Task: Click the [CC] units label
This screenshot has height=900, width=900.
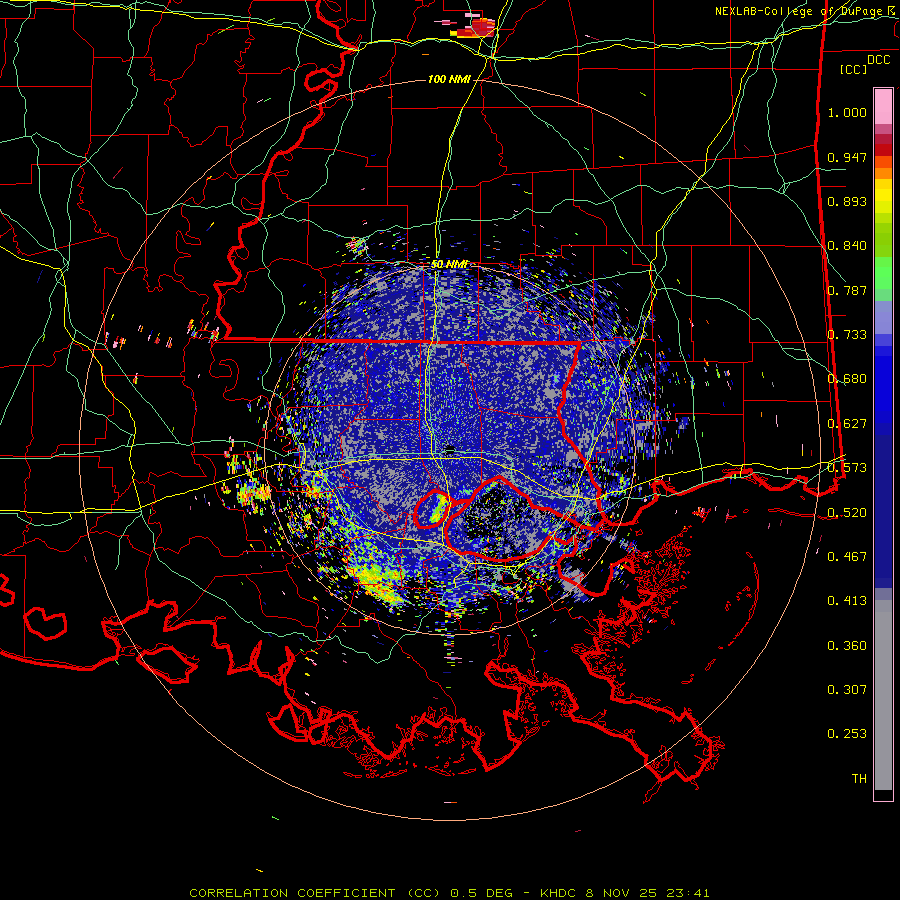Action: 853,69
